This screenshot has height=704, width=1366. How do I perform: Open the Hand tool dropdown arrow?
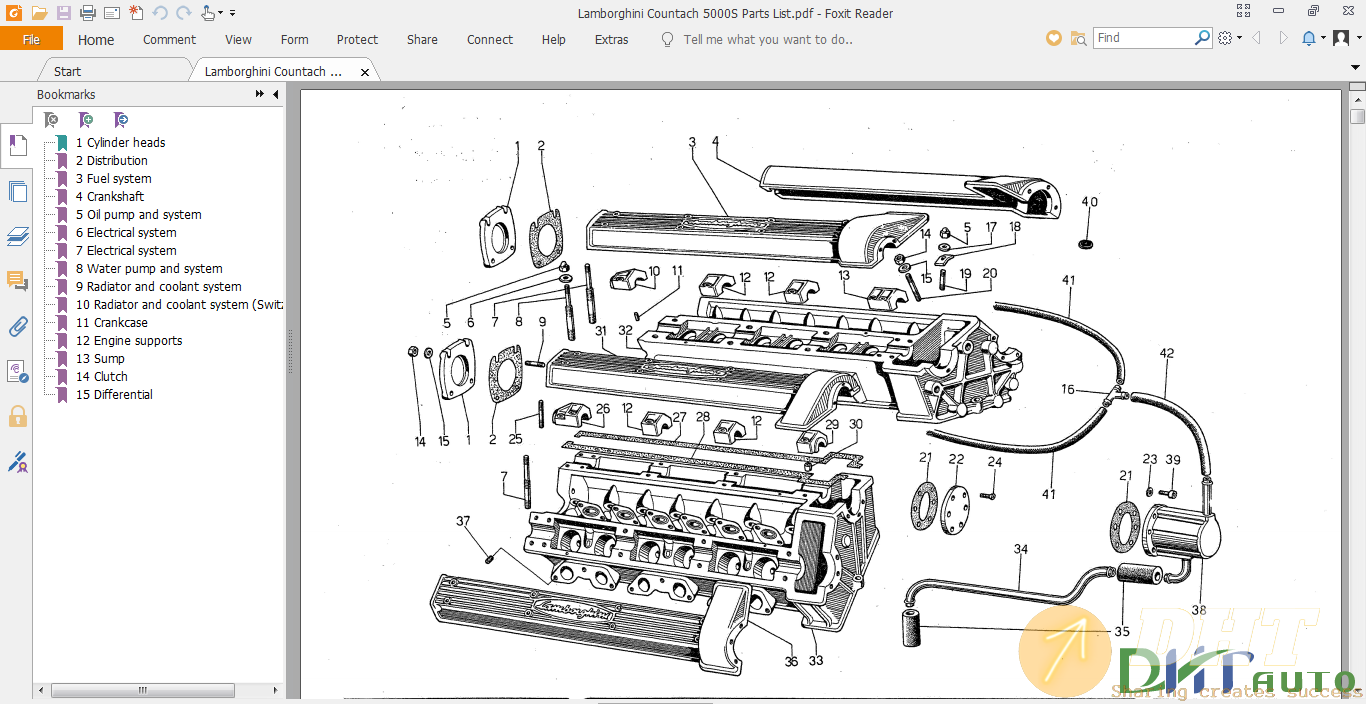pos(221,14)
